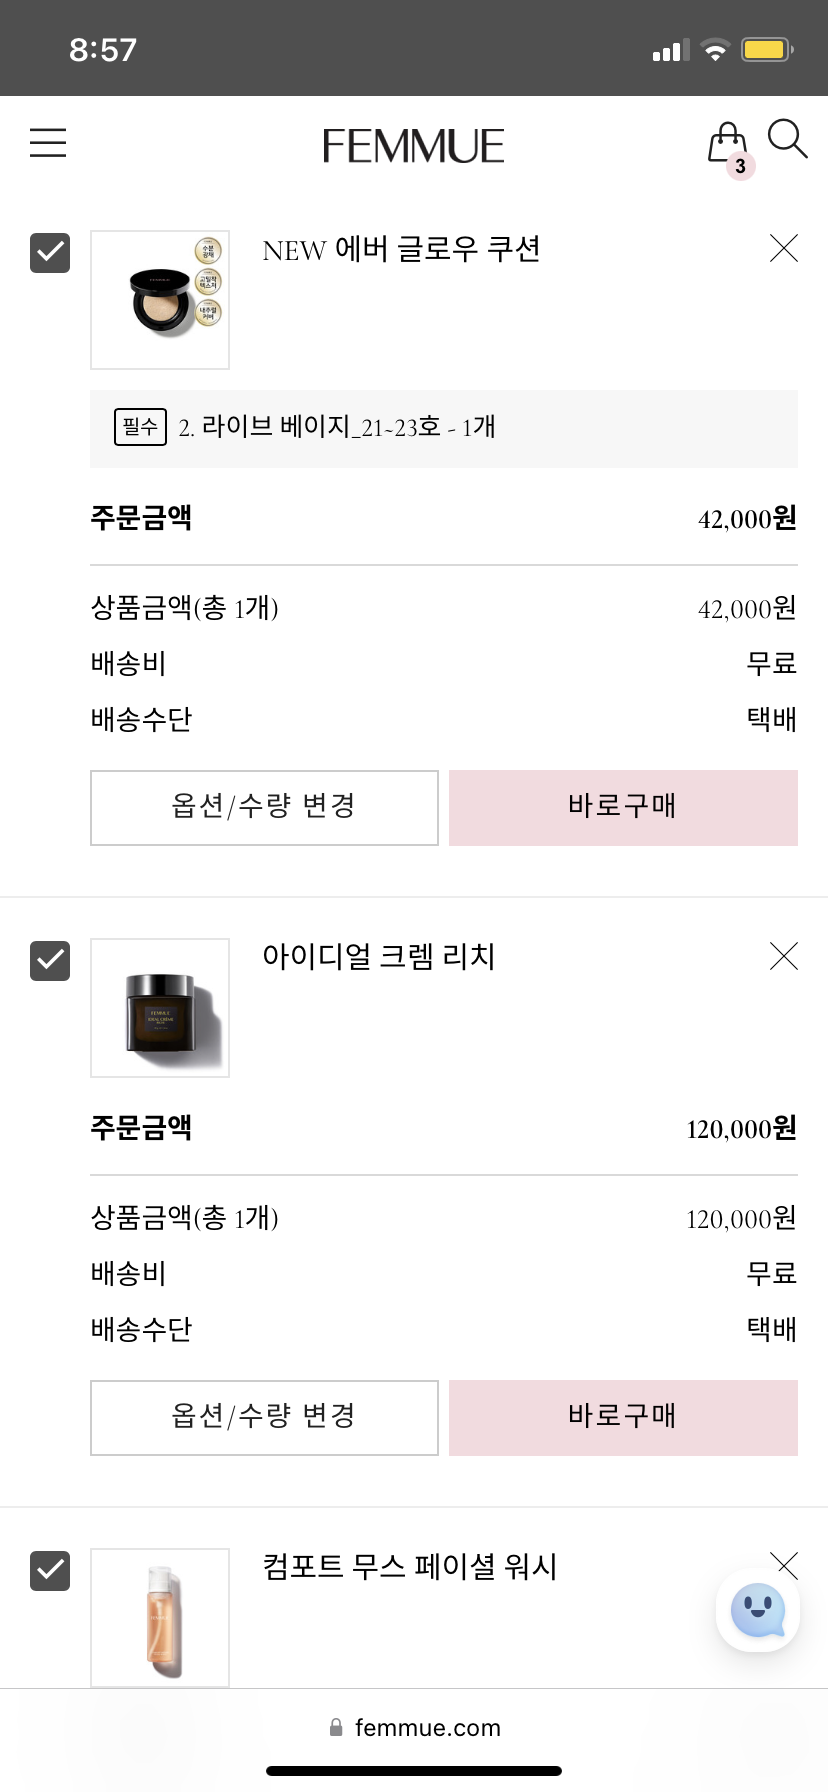Change option/quantity for 에버 글로우 쿠션
Screen dimensions: 828x1792
[x=264, y=807]
